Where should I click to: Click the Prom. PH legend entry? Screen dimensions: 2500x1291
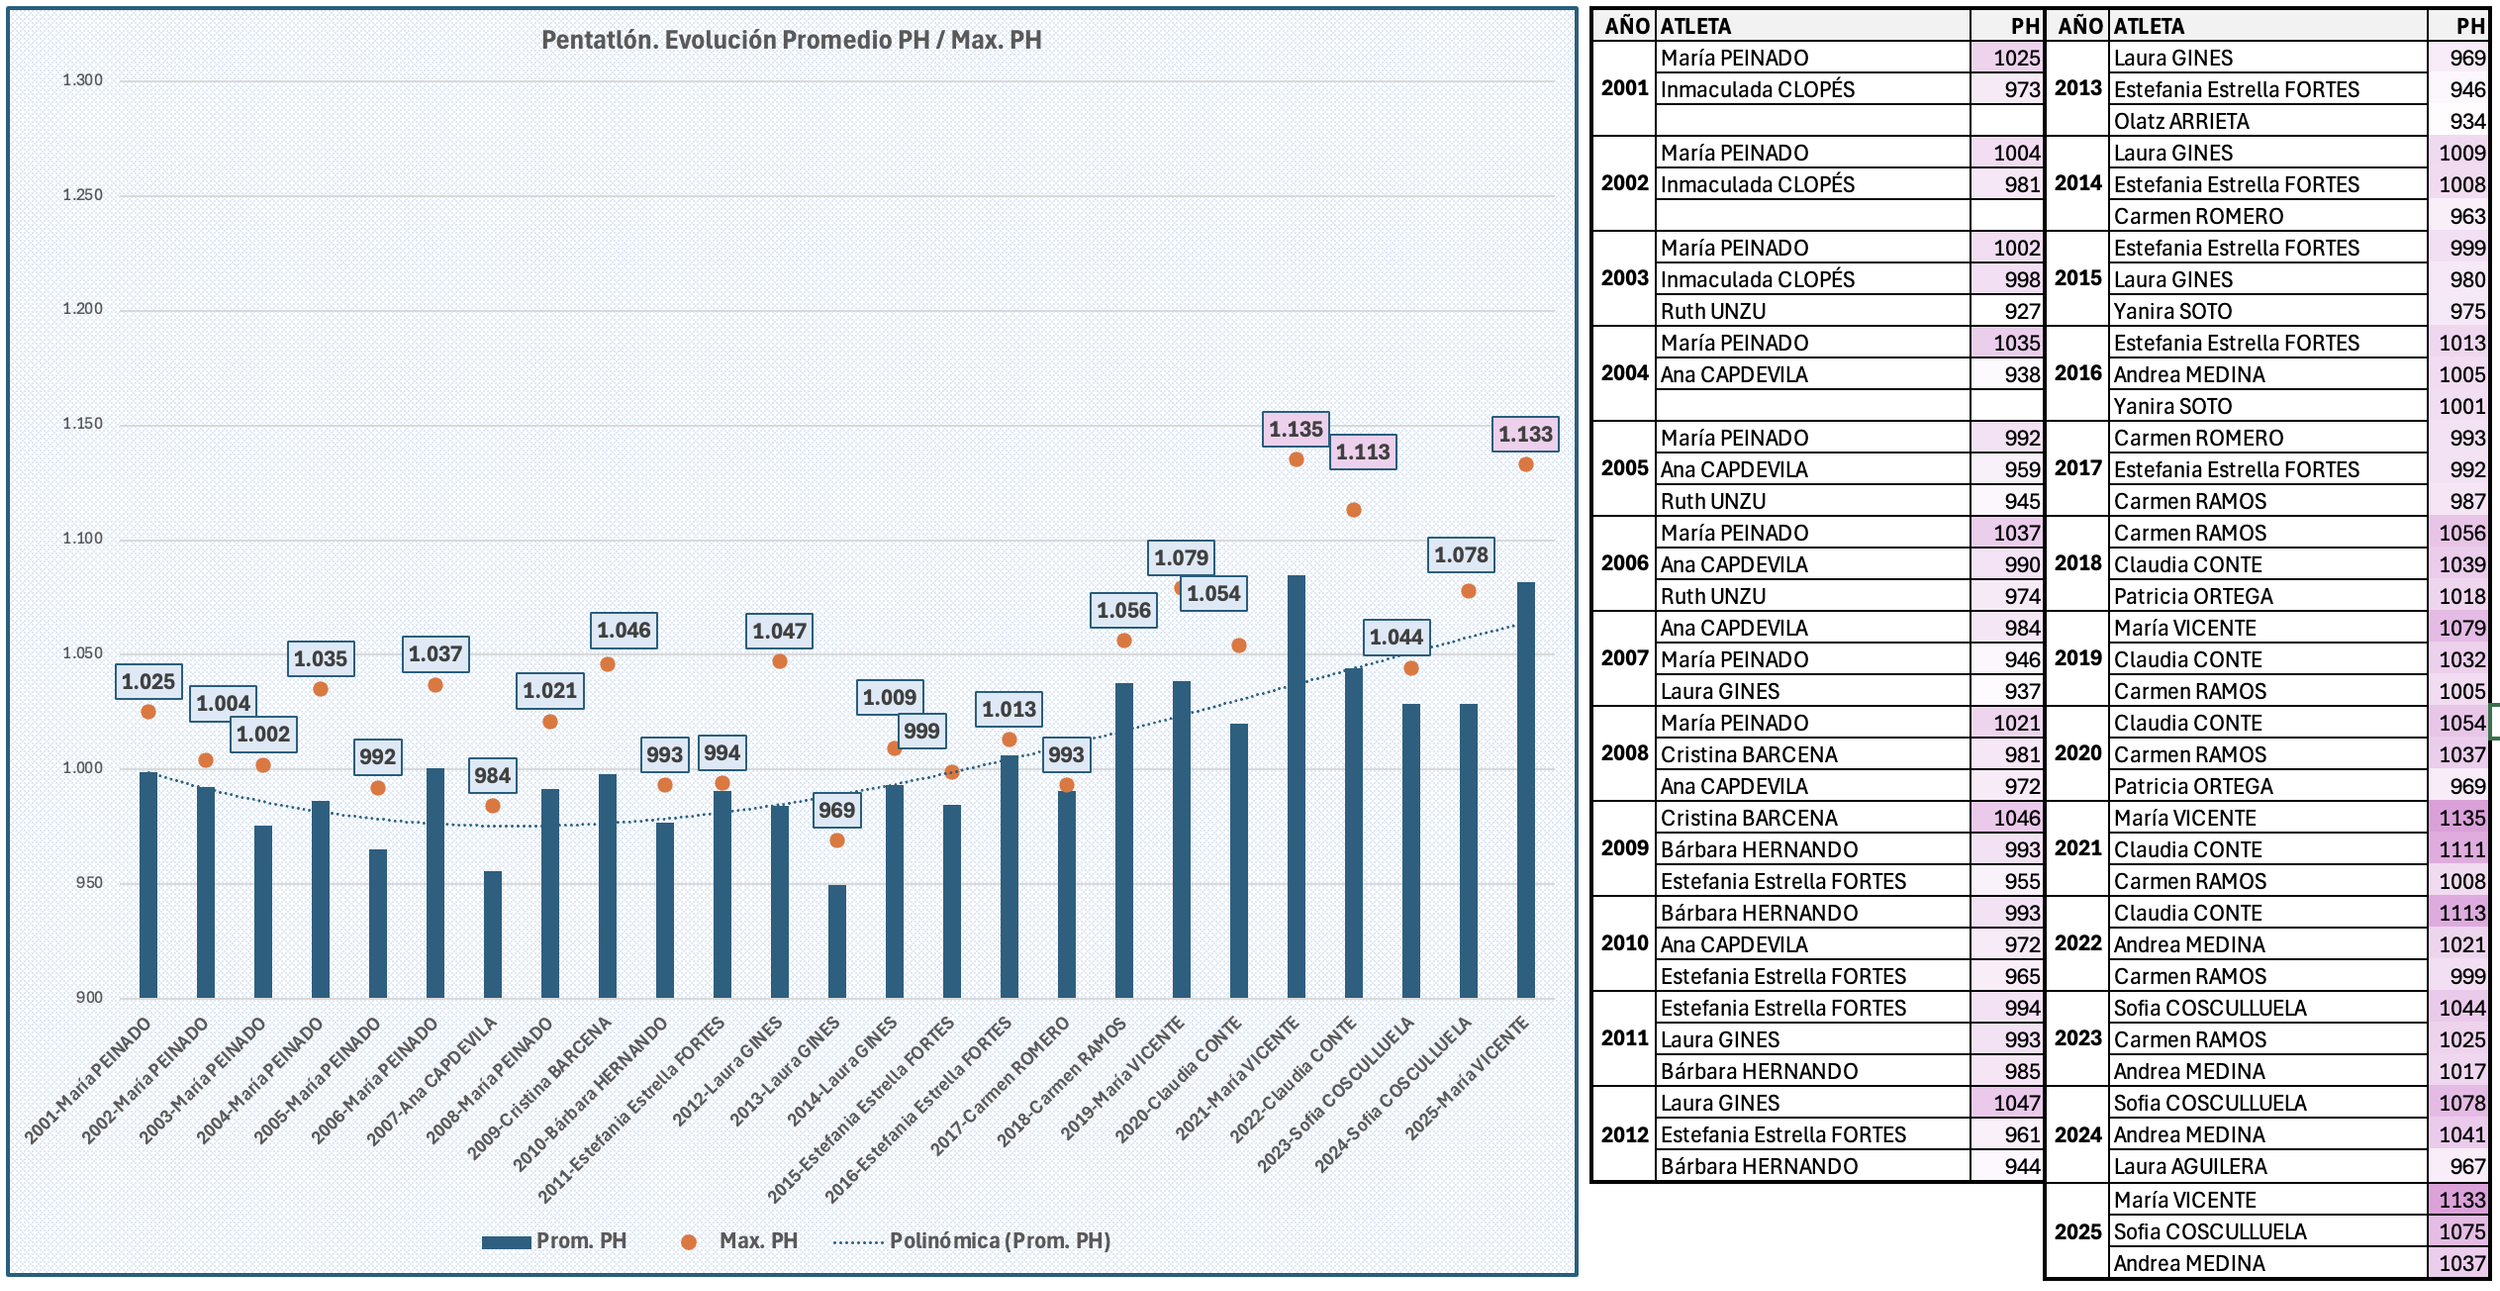tap(580, 1241)
